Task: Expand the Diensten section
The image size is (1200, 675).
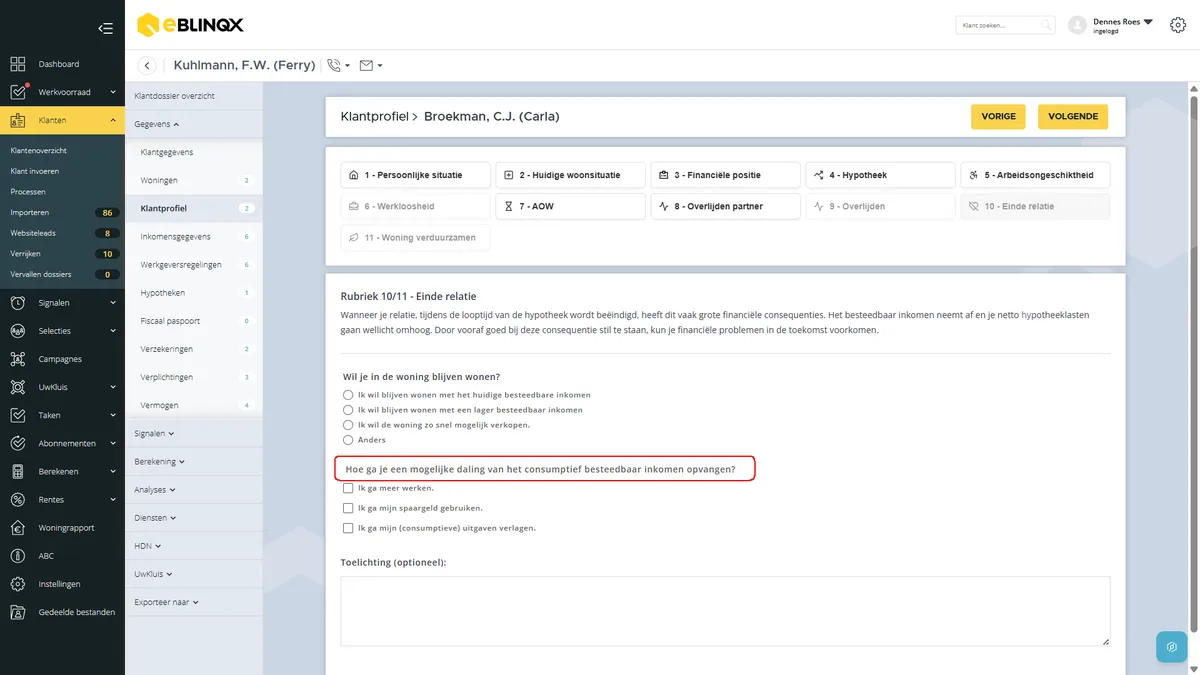Action: click(155, 518)
